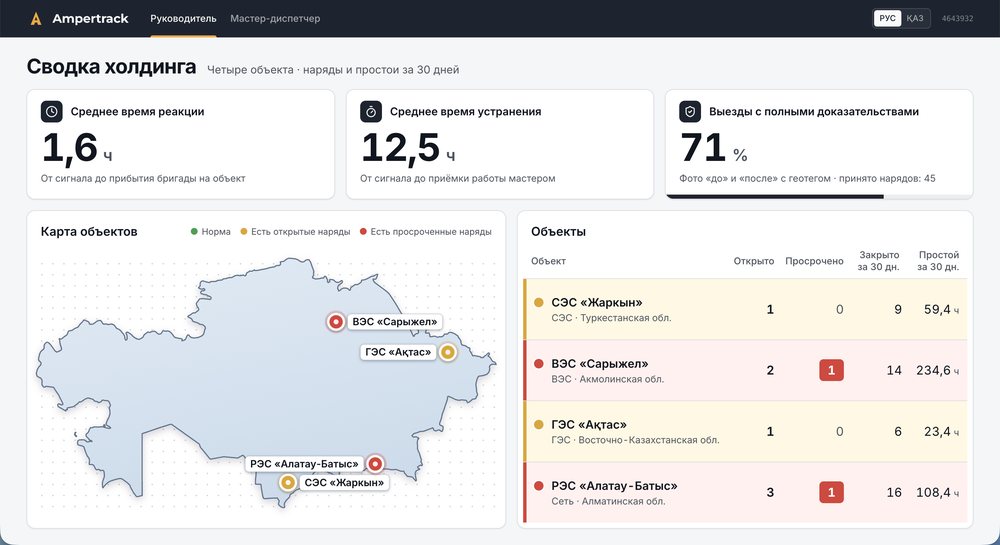This screenshot has width=1000, height=545.
Task: Click the closed count 14 for ВЭС «Сарыжел»
Action: [894, 370]
